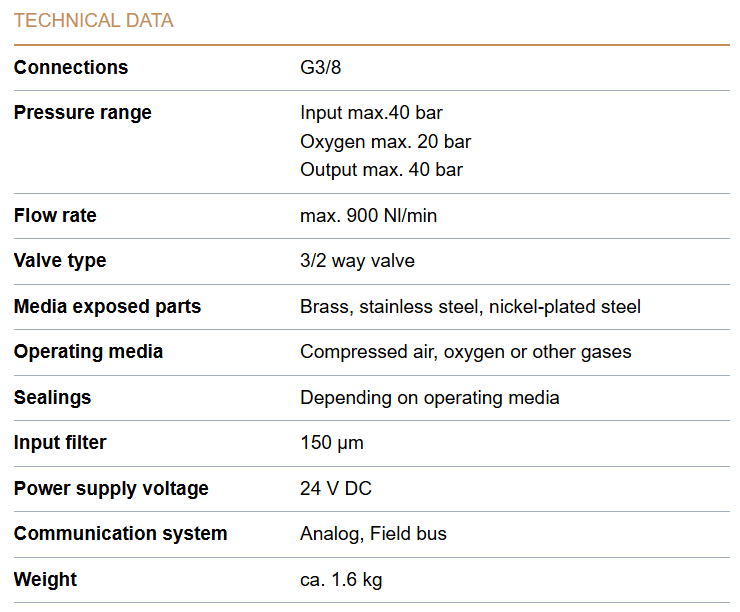Click the Analog, Field bus value
Screen dimensions: 740x612
[x=373, y=534]
